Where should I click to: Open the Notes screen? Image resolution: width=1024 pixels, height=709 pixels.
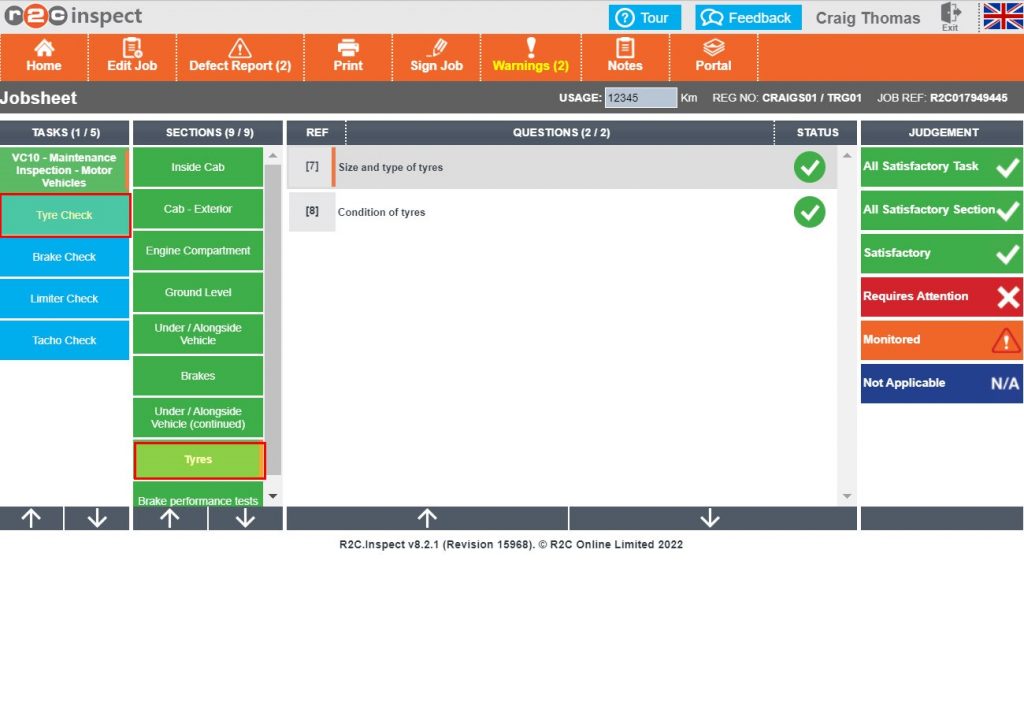625,57
